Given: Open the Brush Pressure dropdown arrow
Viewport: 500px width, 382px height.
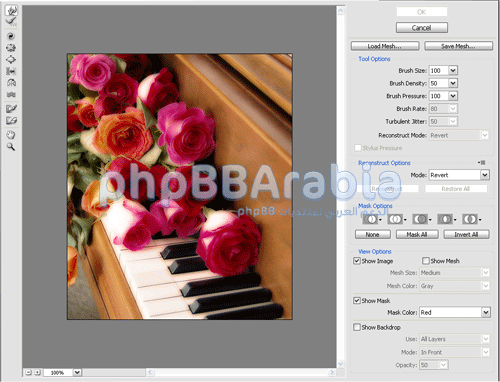Looking at the screenshot, I should pos(453,96).
